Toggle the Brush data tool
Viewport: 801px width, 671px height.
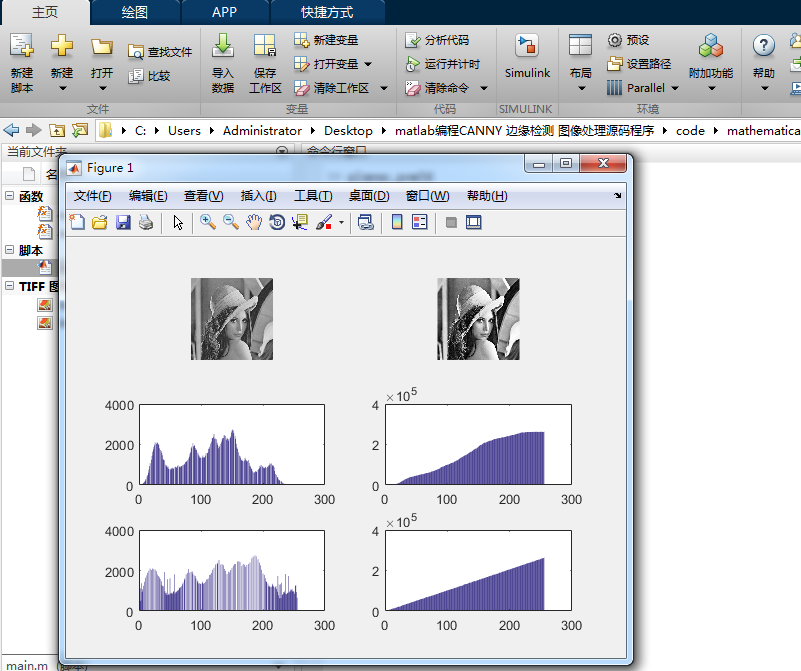[x=324, y=222]
